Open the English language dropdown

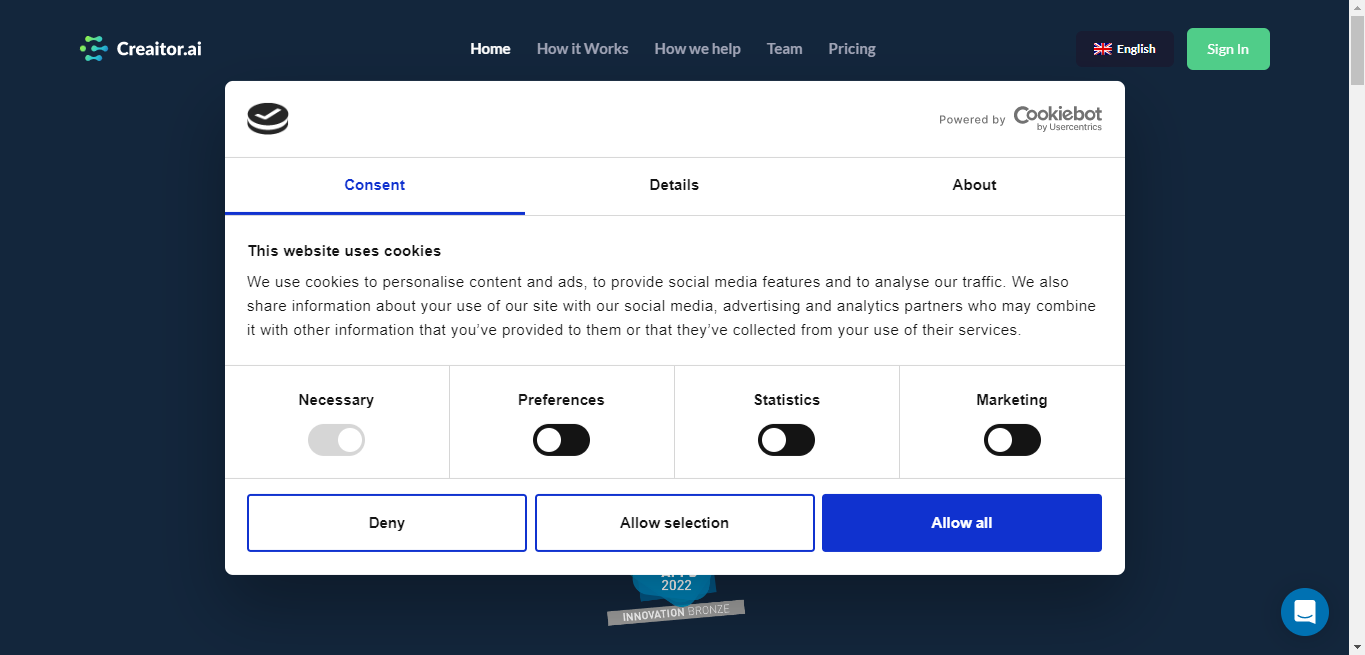point(1125,49)
